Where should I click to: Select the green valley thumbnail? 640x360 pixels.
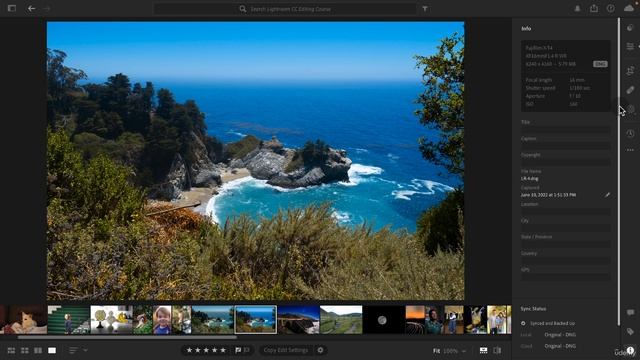coord(341,320)
